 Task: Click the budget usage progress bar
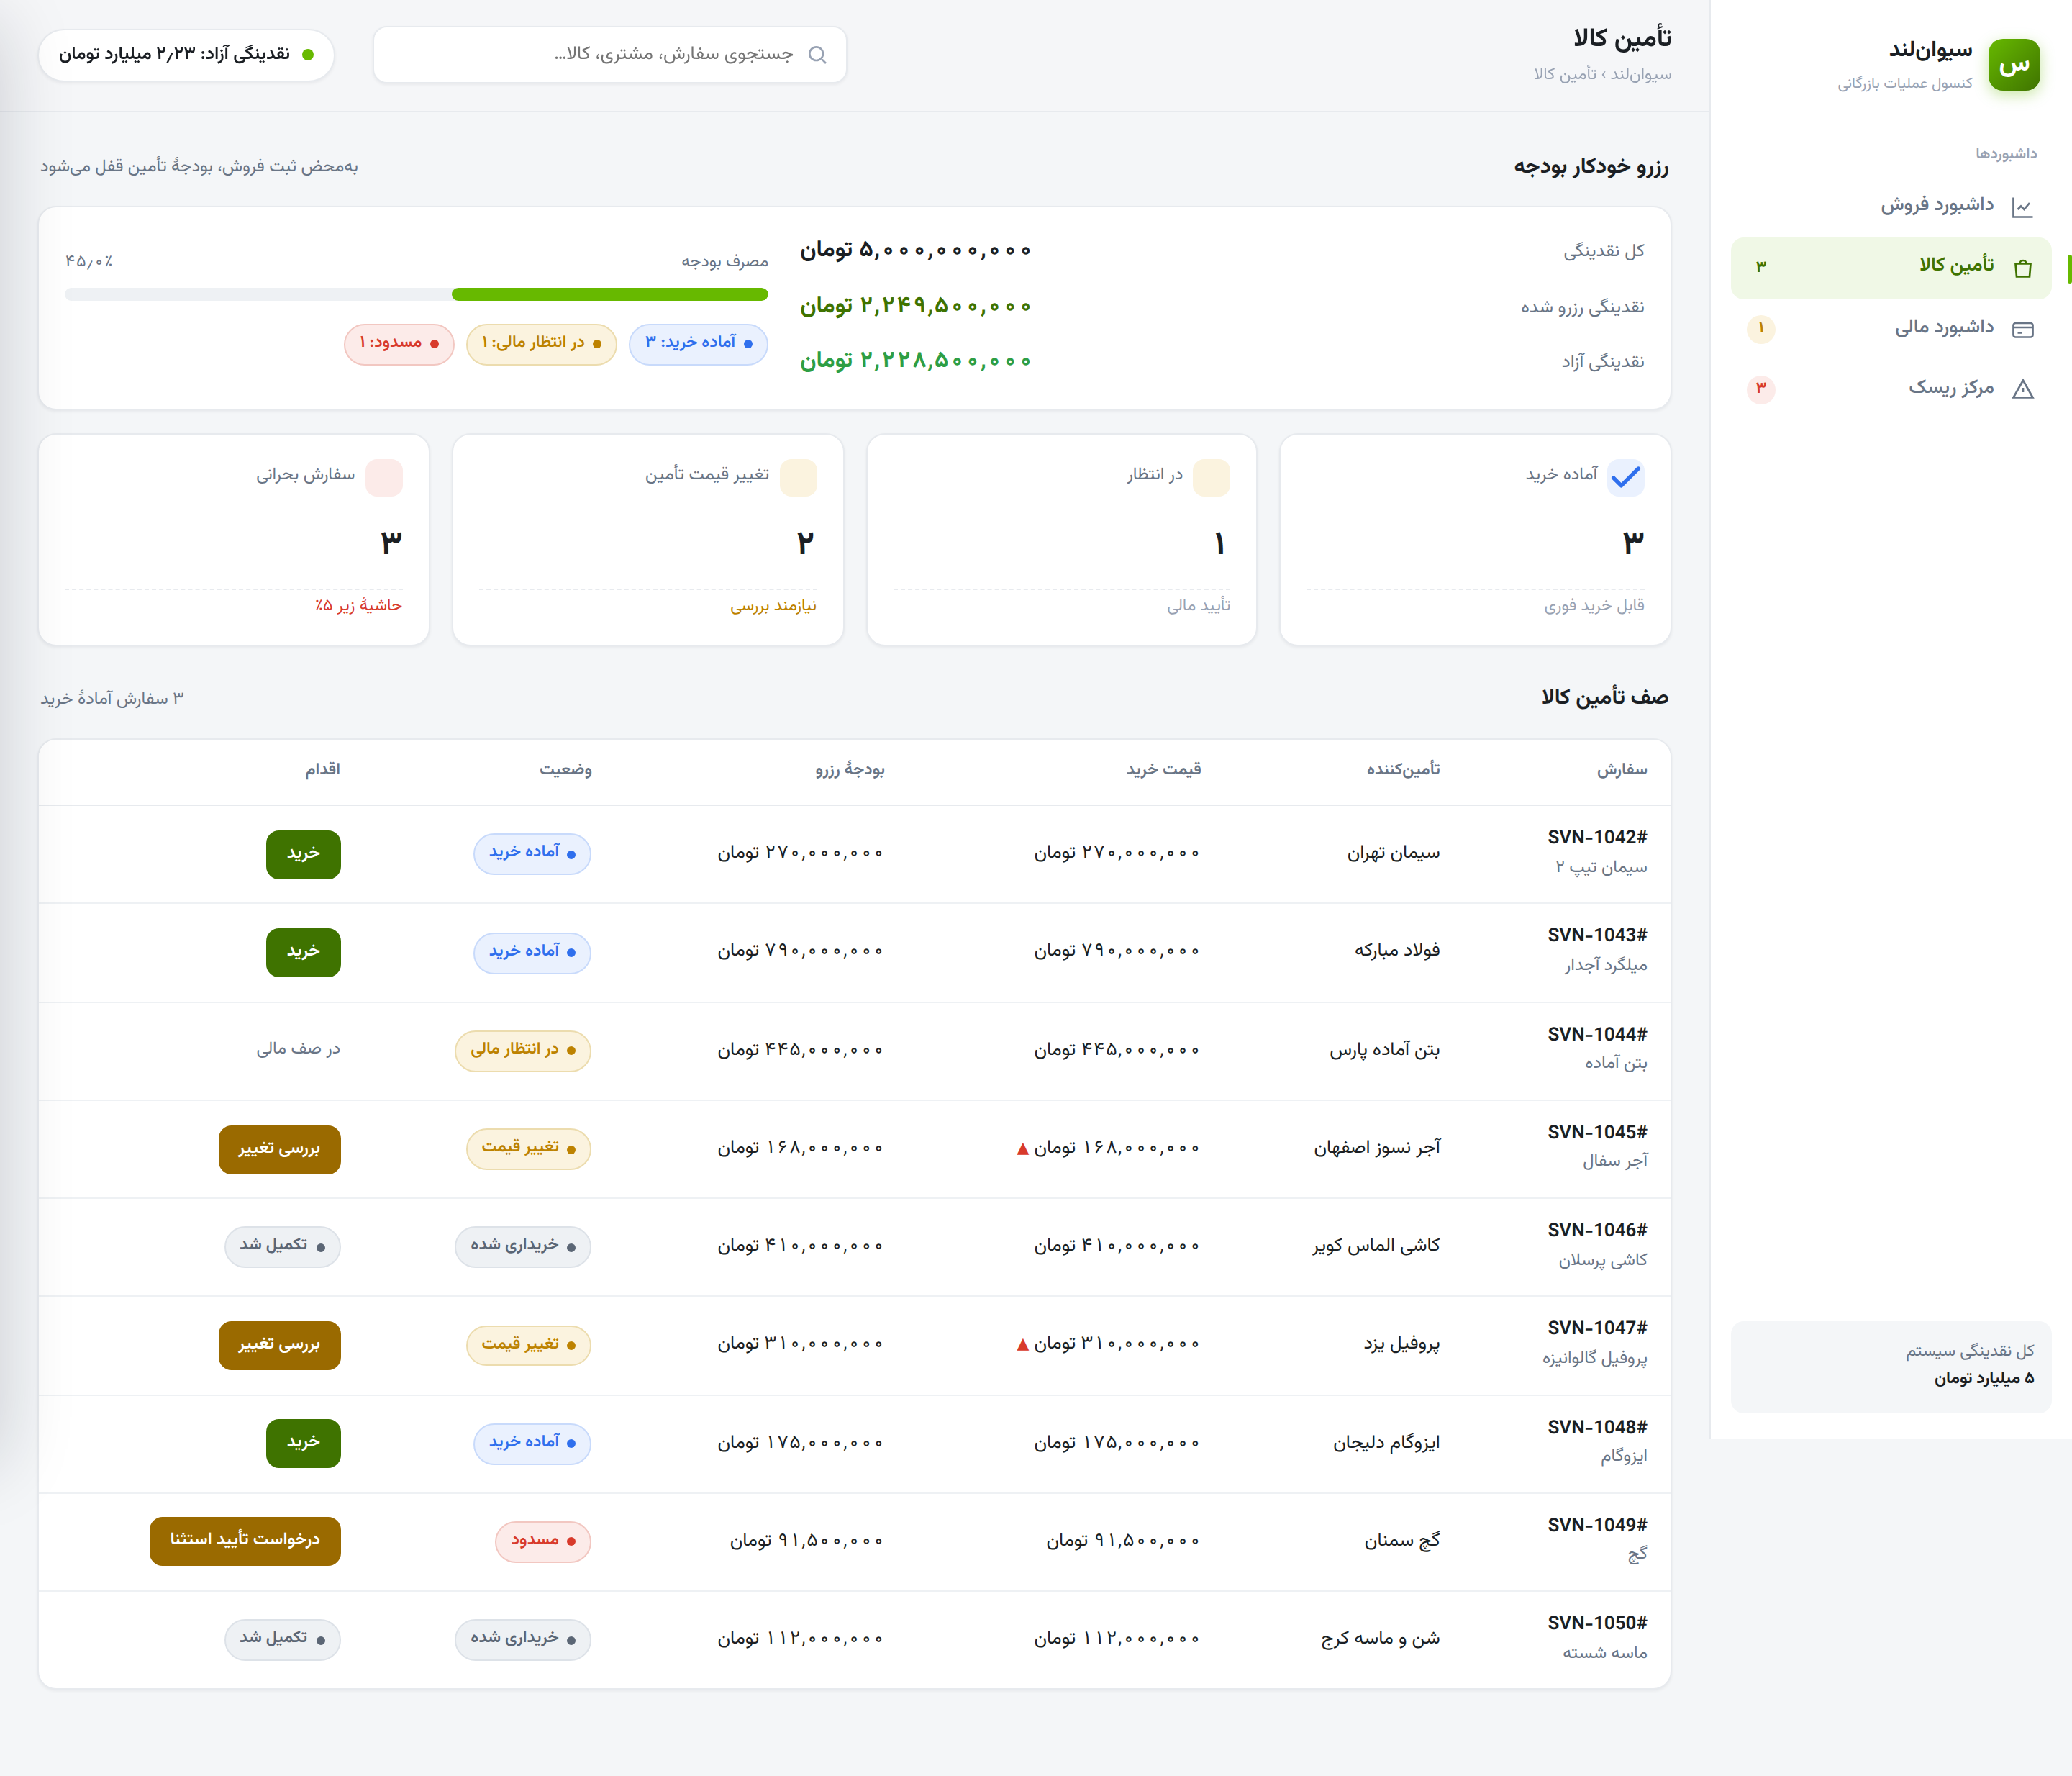[x=416, y=294]
